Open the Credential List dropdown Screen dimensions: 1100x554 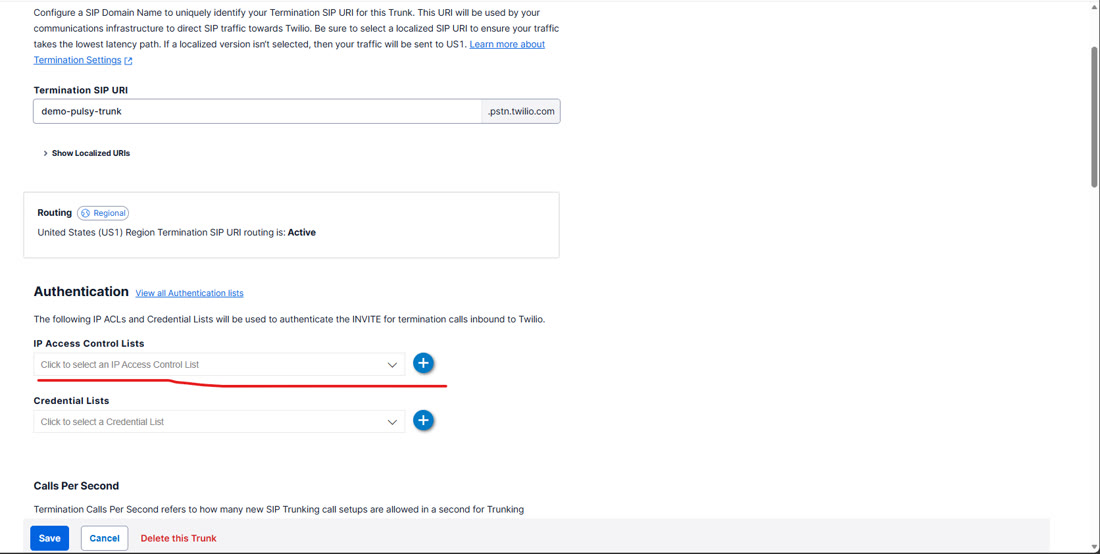tap(219, 422)
